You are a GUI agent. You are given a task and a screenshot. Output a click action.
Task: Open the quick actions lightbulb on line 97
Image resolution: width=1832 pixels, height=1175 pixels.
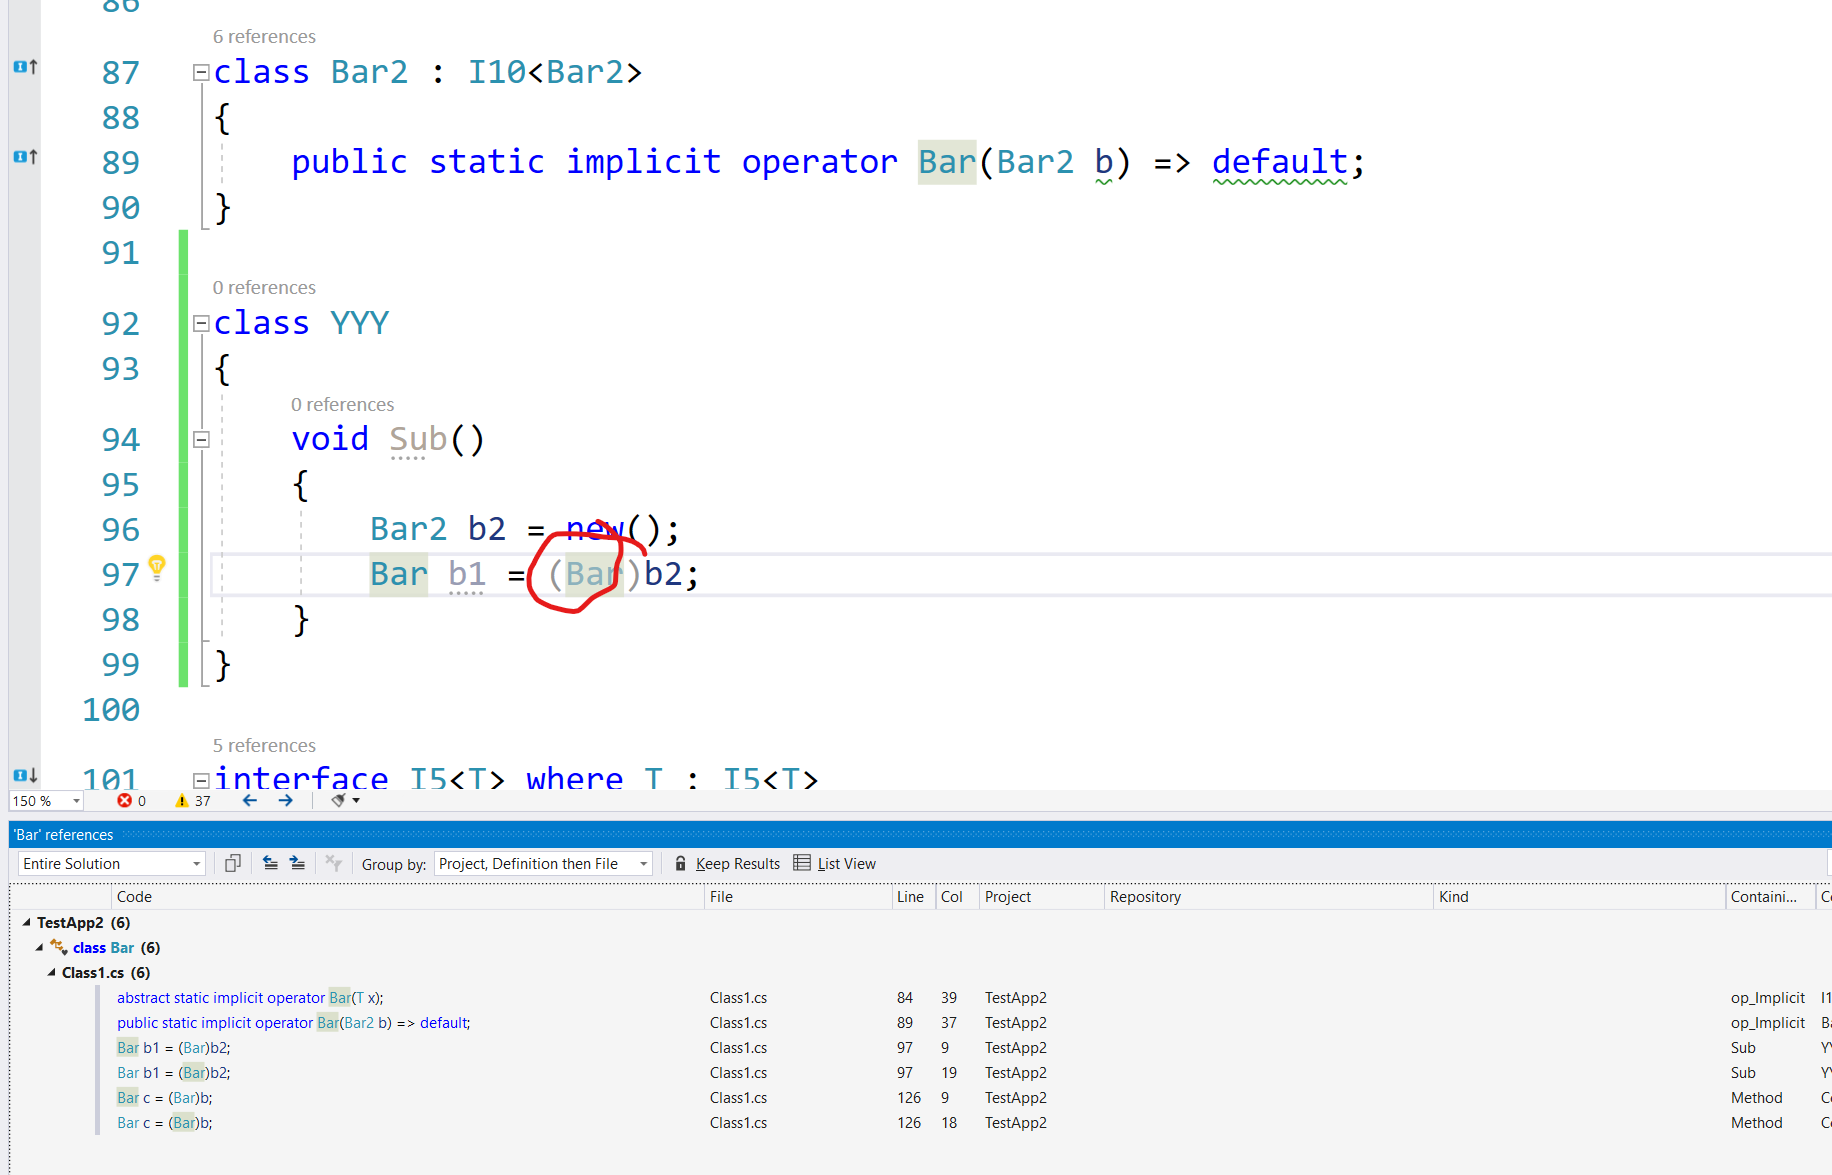[x=157, y=567]
